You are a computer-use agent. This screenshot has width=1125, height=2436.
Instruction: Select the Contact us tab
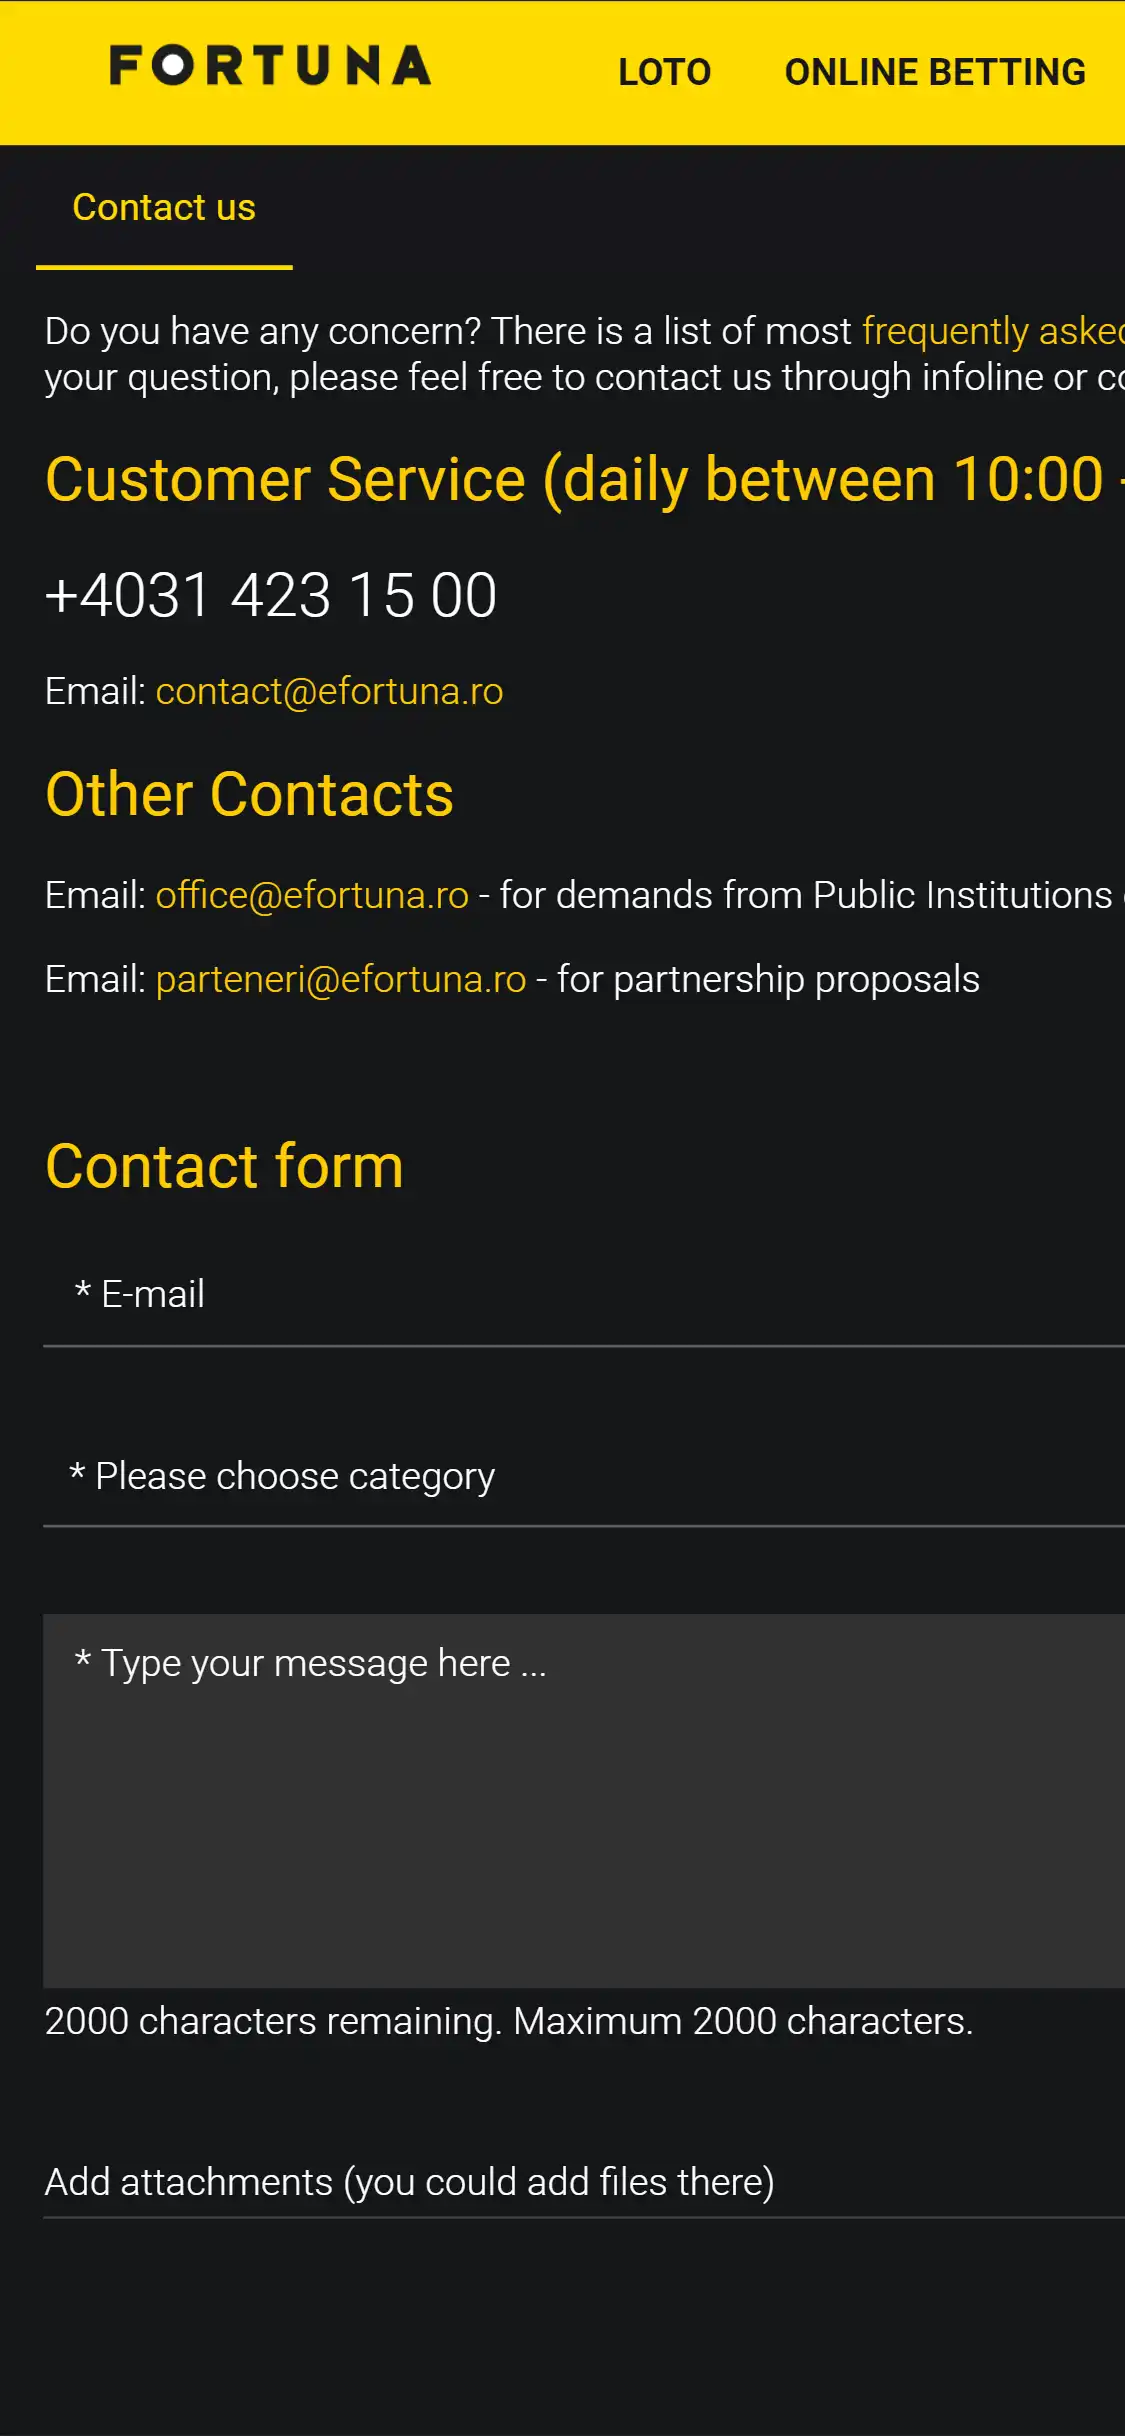(x=164, y=208)
